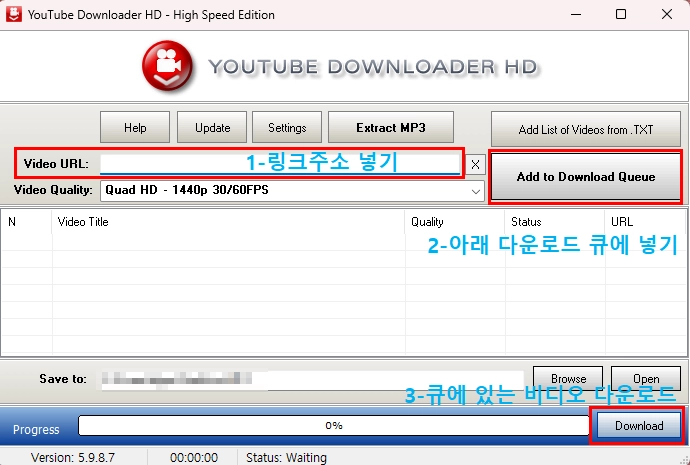
Task: Click Add List of Videos from .TXT
Action: 586,129
